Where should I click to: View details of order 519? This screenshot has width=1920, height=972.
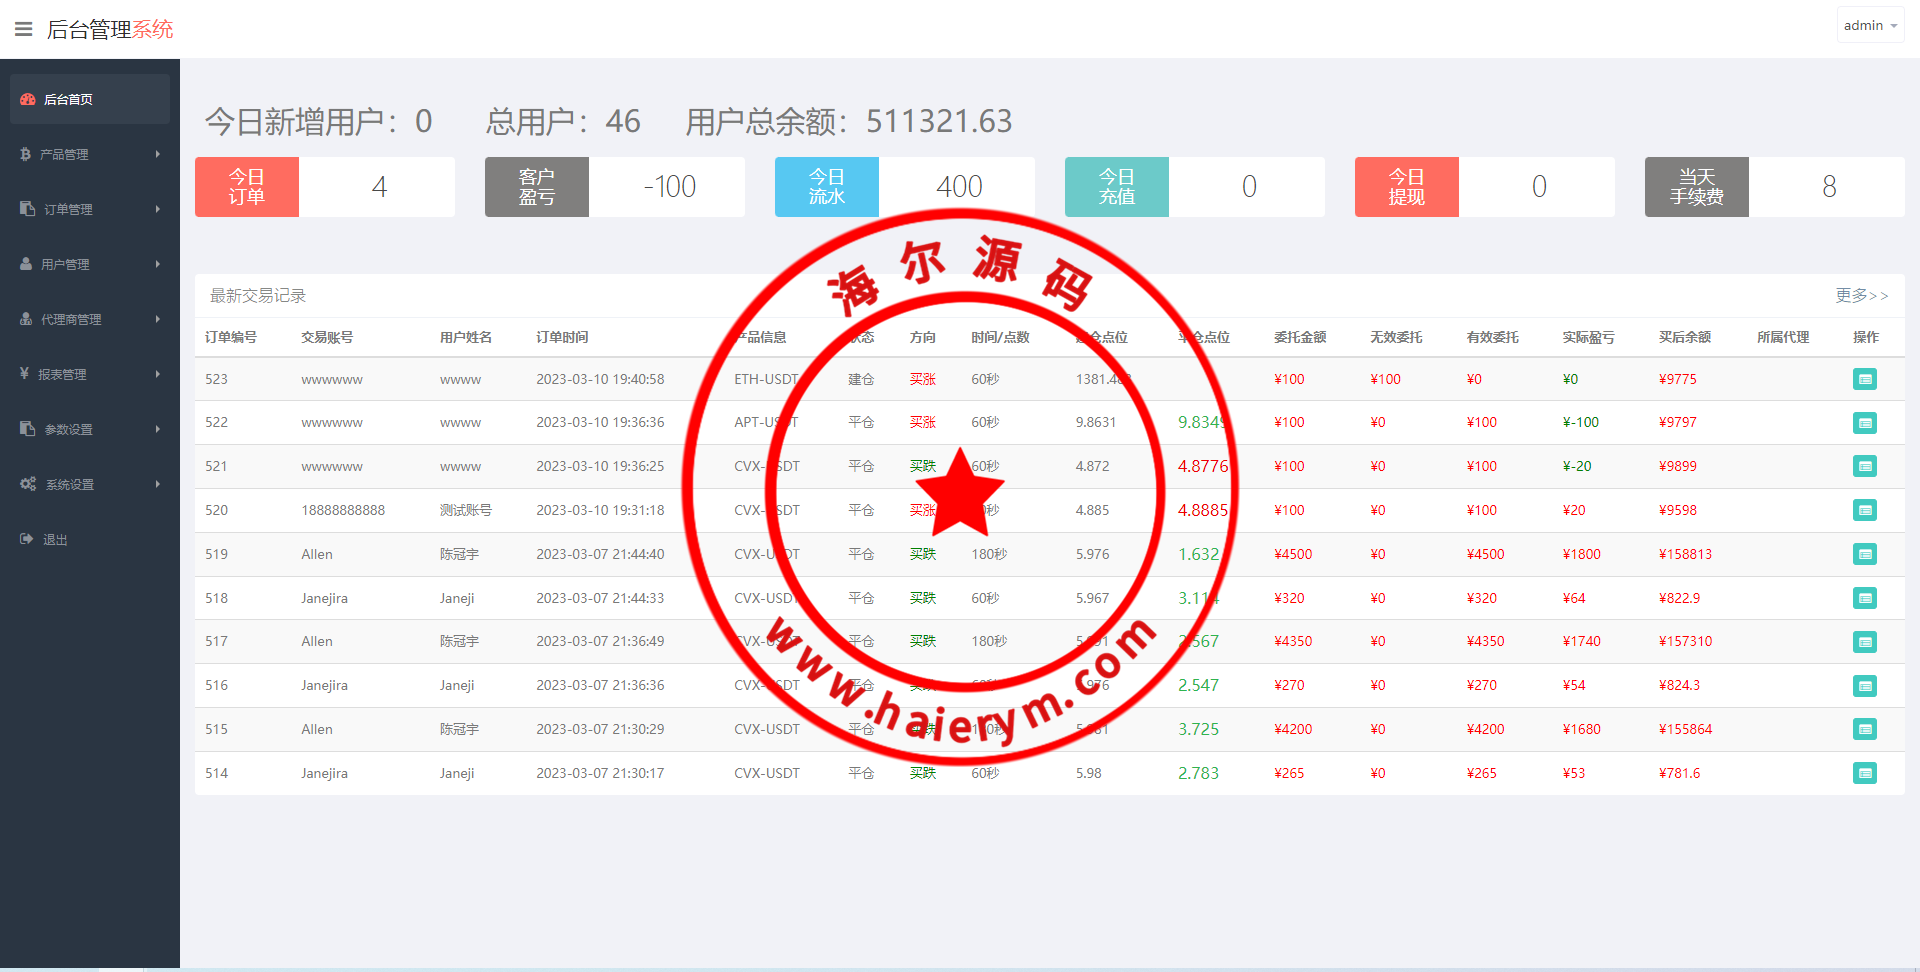(1865, 554)
